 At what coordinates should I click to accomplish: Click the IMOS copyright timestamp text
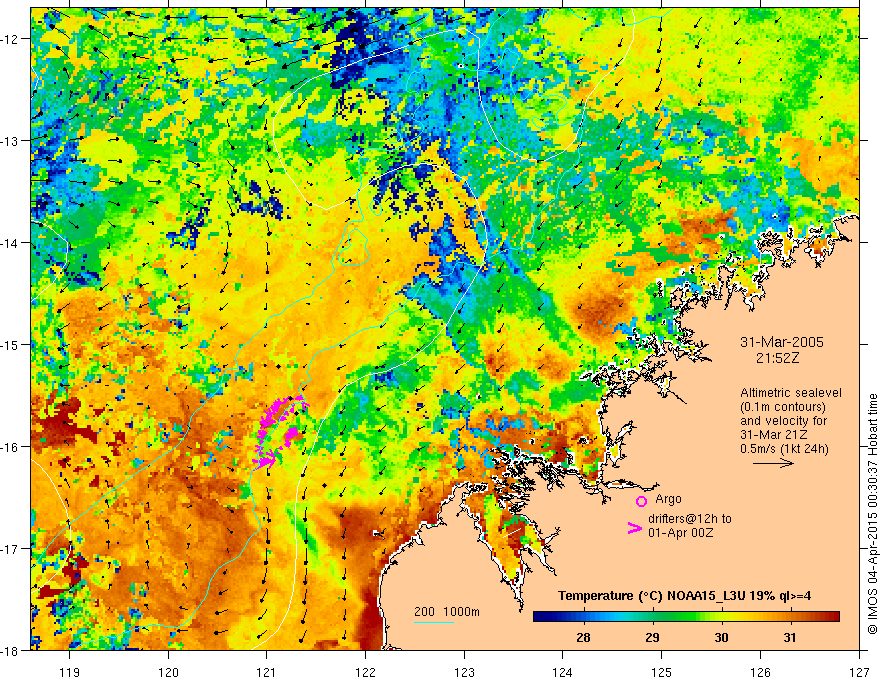click(872, 513)
